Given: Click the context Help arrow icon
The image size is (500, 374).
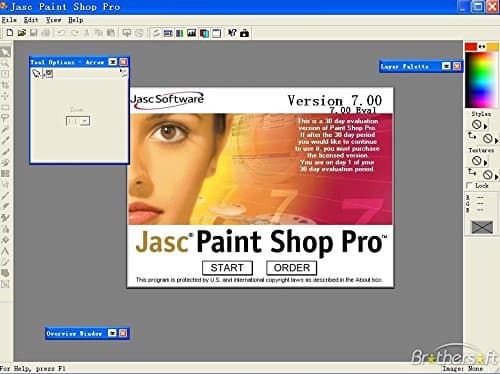Looking at the screenshot, I should [x=232, y=33].
